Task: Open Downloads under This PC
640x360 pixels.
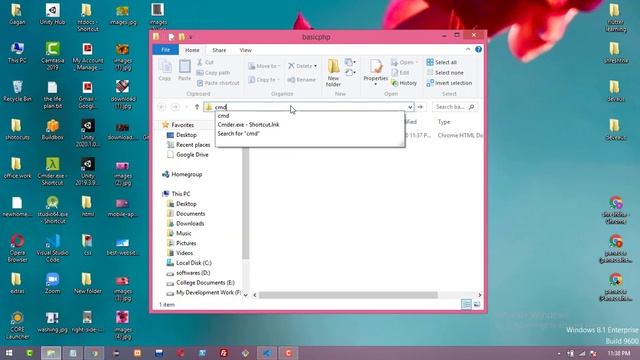Action: click(x=190, y=223)
